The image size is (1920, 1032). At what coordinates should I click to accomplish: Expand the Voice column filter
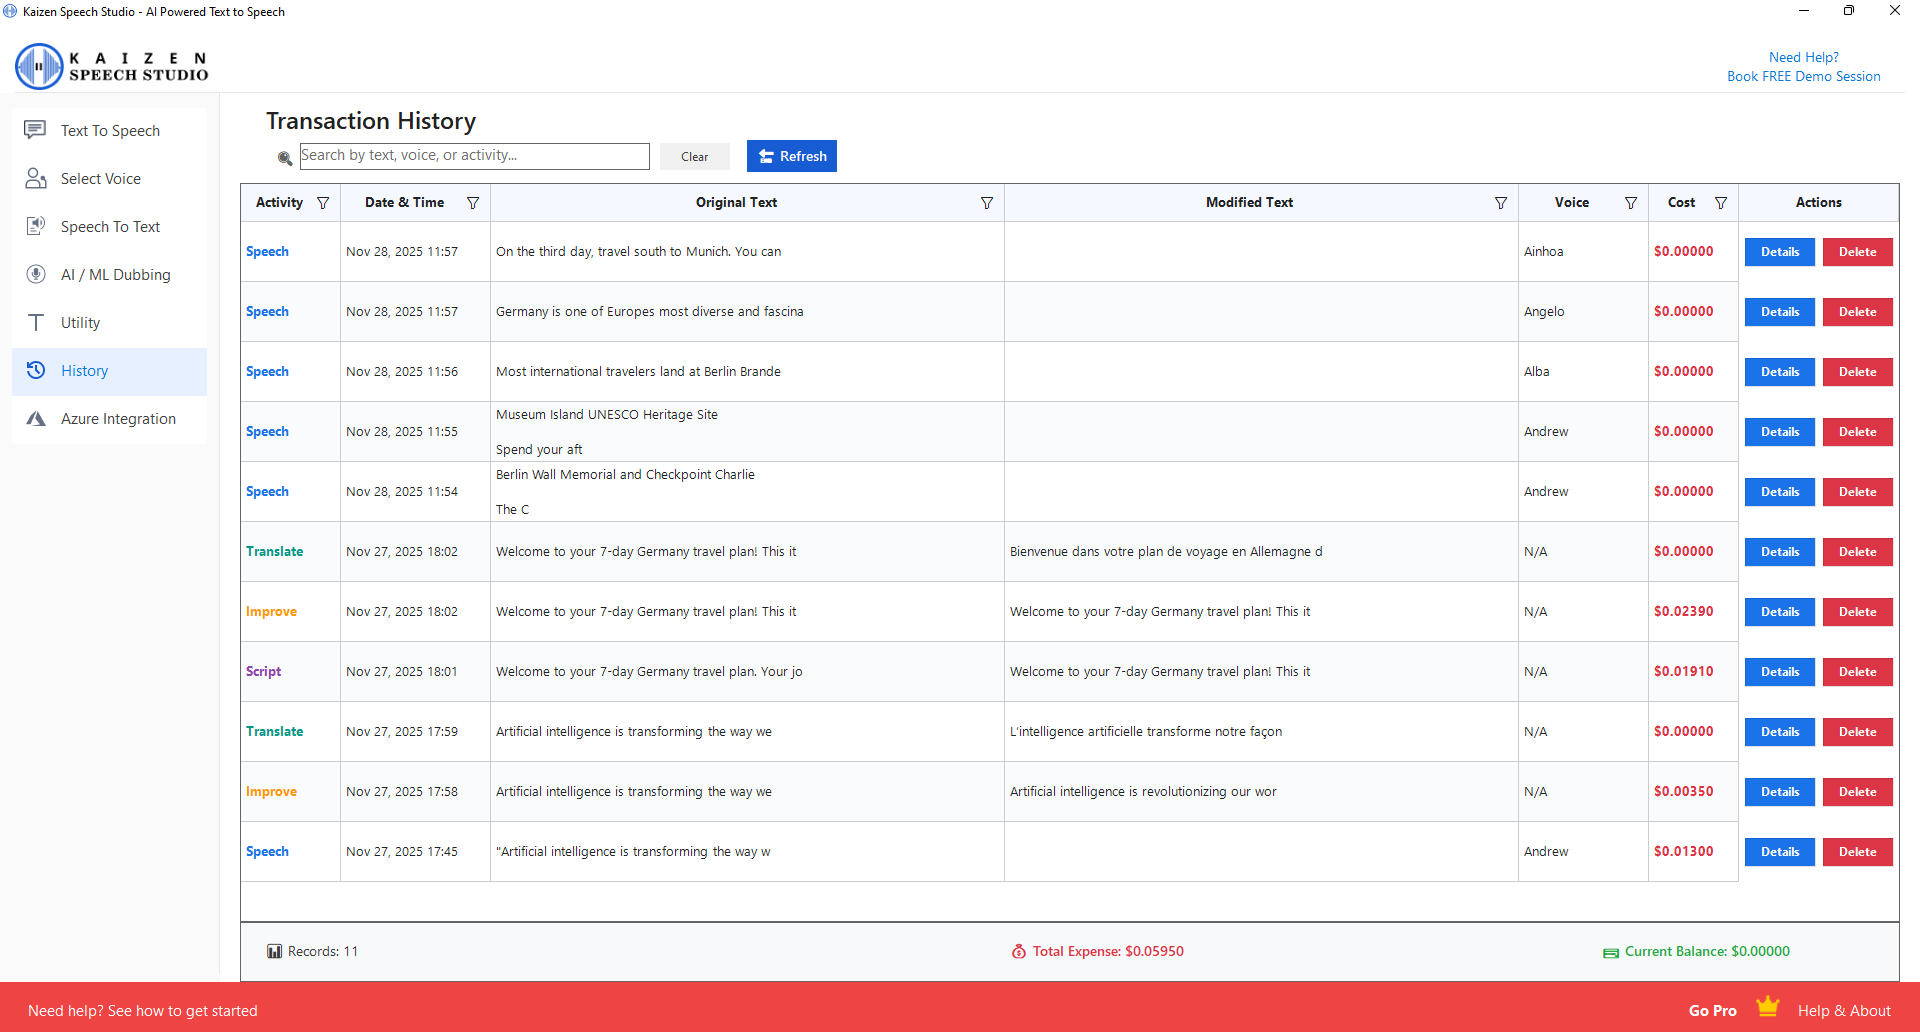coord(1631,203)
